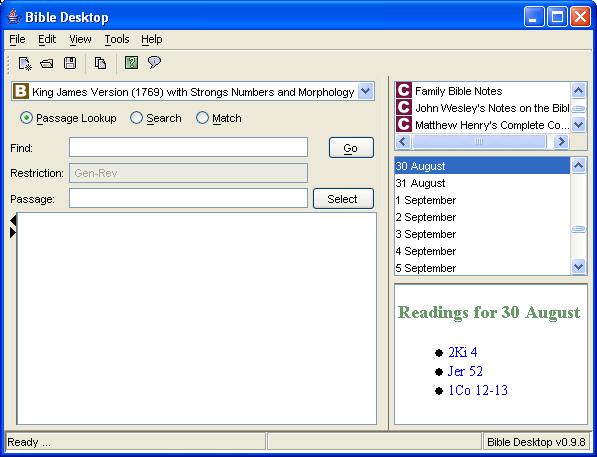
Task: Click the Go button
Action: tap(351, 148)
